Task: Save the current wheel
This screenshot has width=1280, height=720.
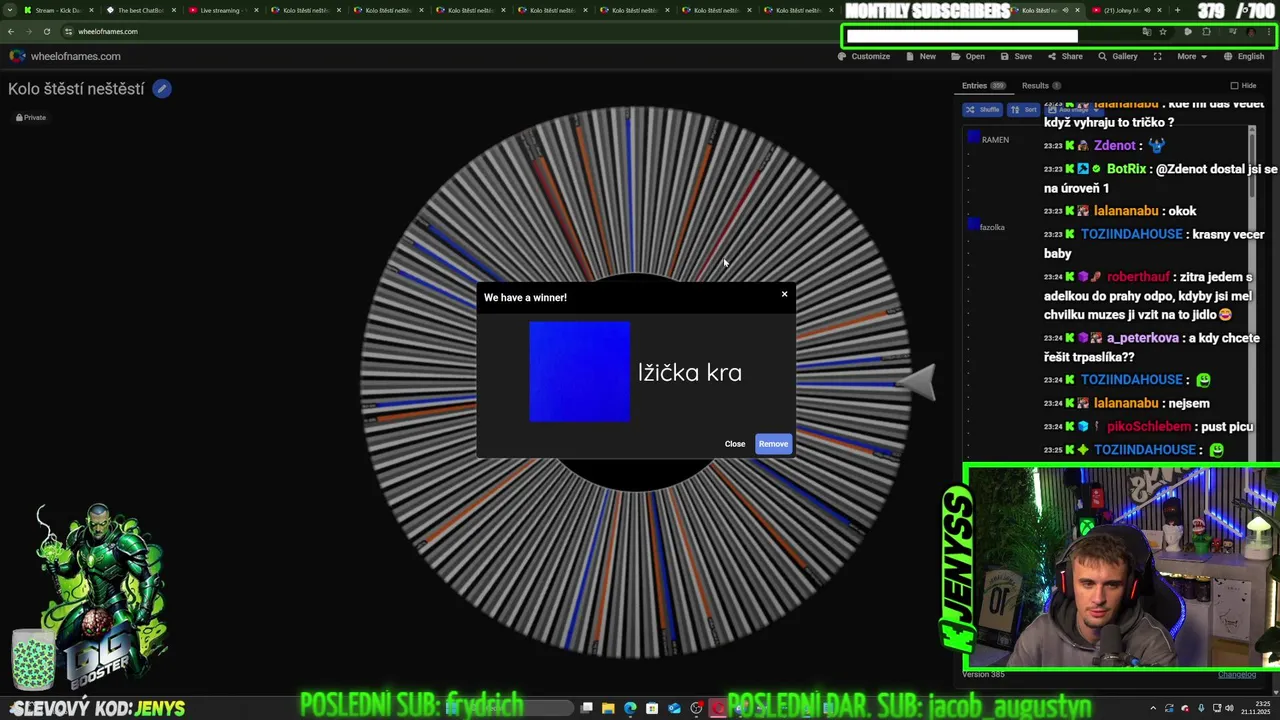Action: pyautogui.click(x=1016, y=56)
